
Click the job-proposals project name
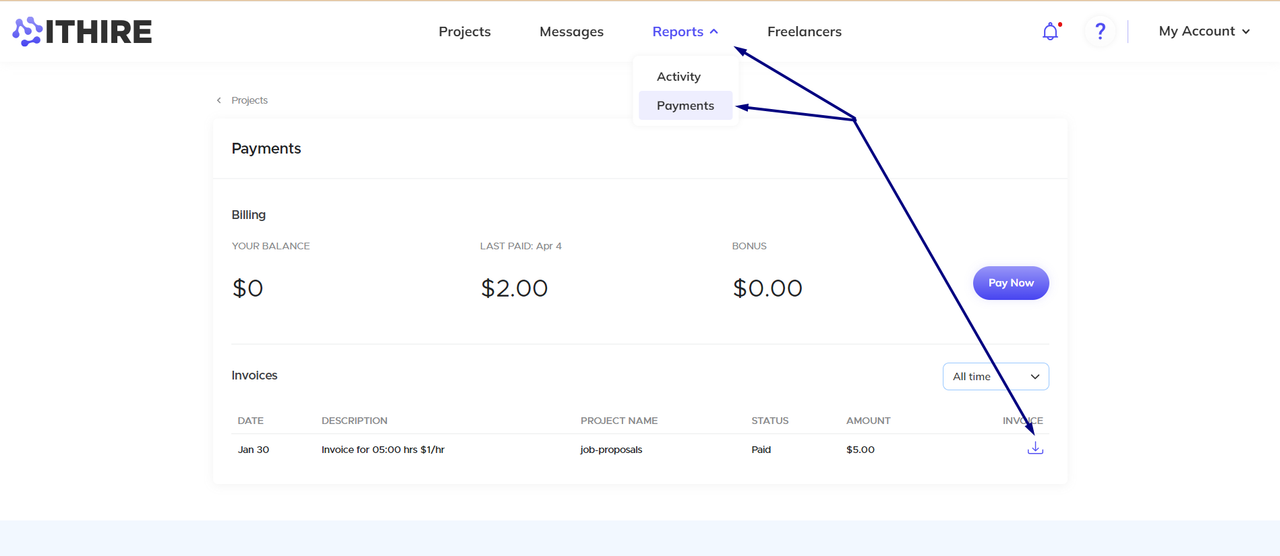click(x=612, y=450)
